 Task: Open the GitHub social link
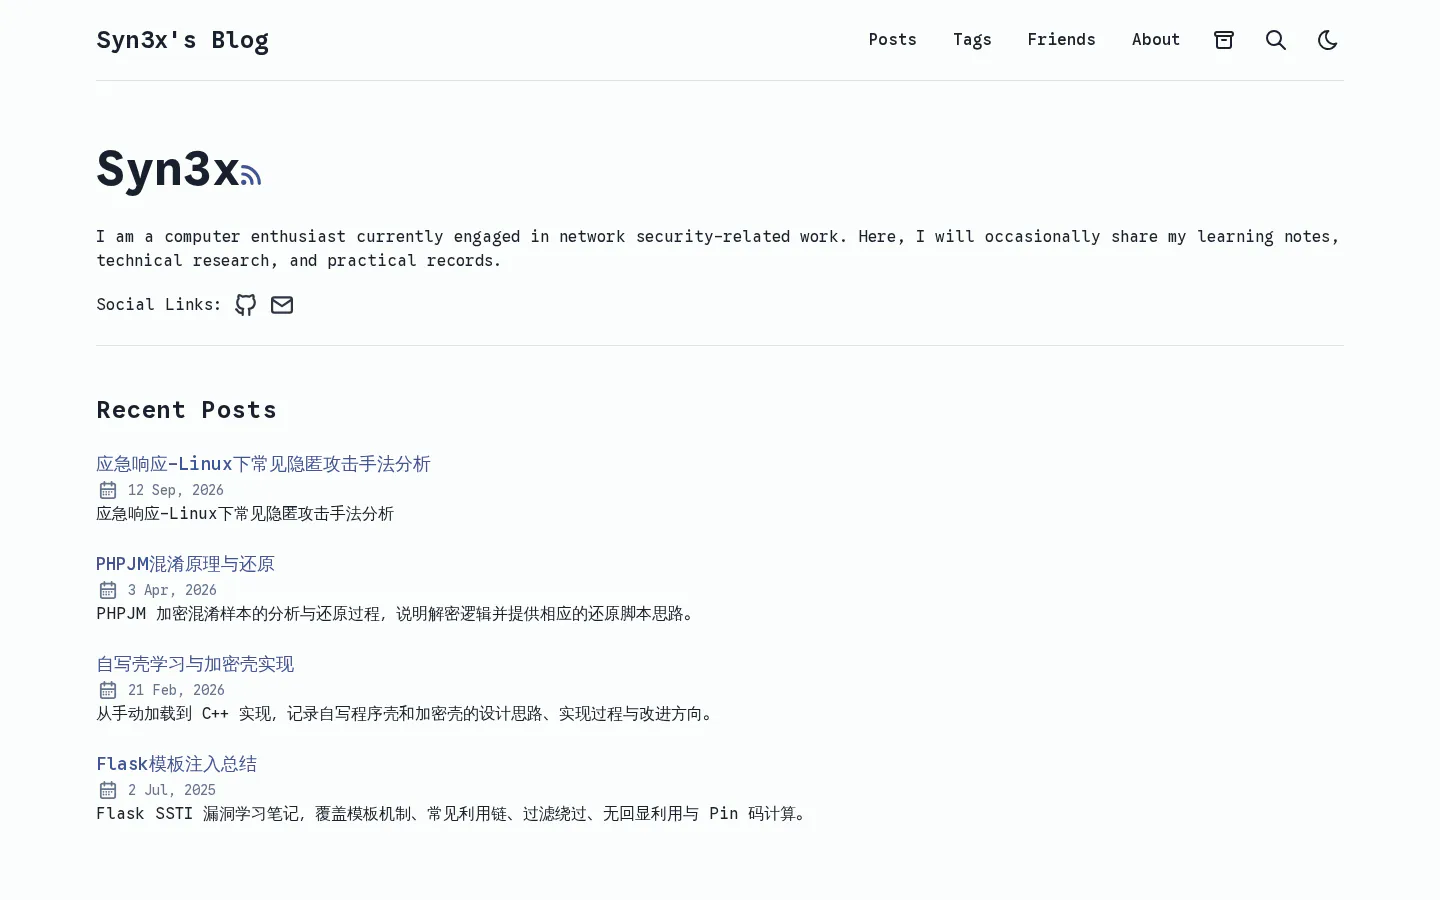point(246,305)
